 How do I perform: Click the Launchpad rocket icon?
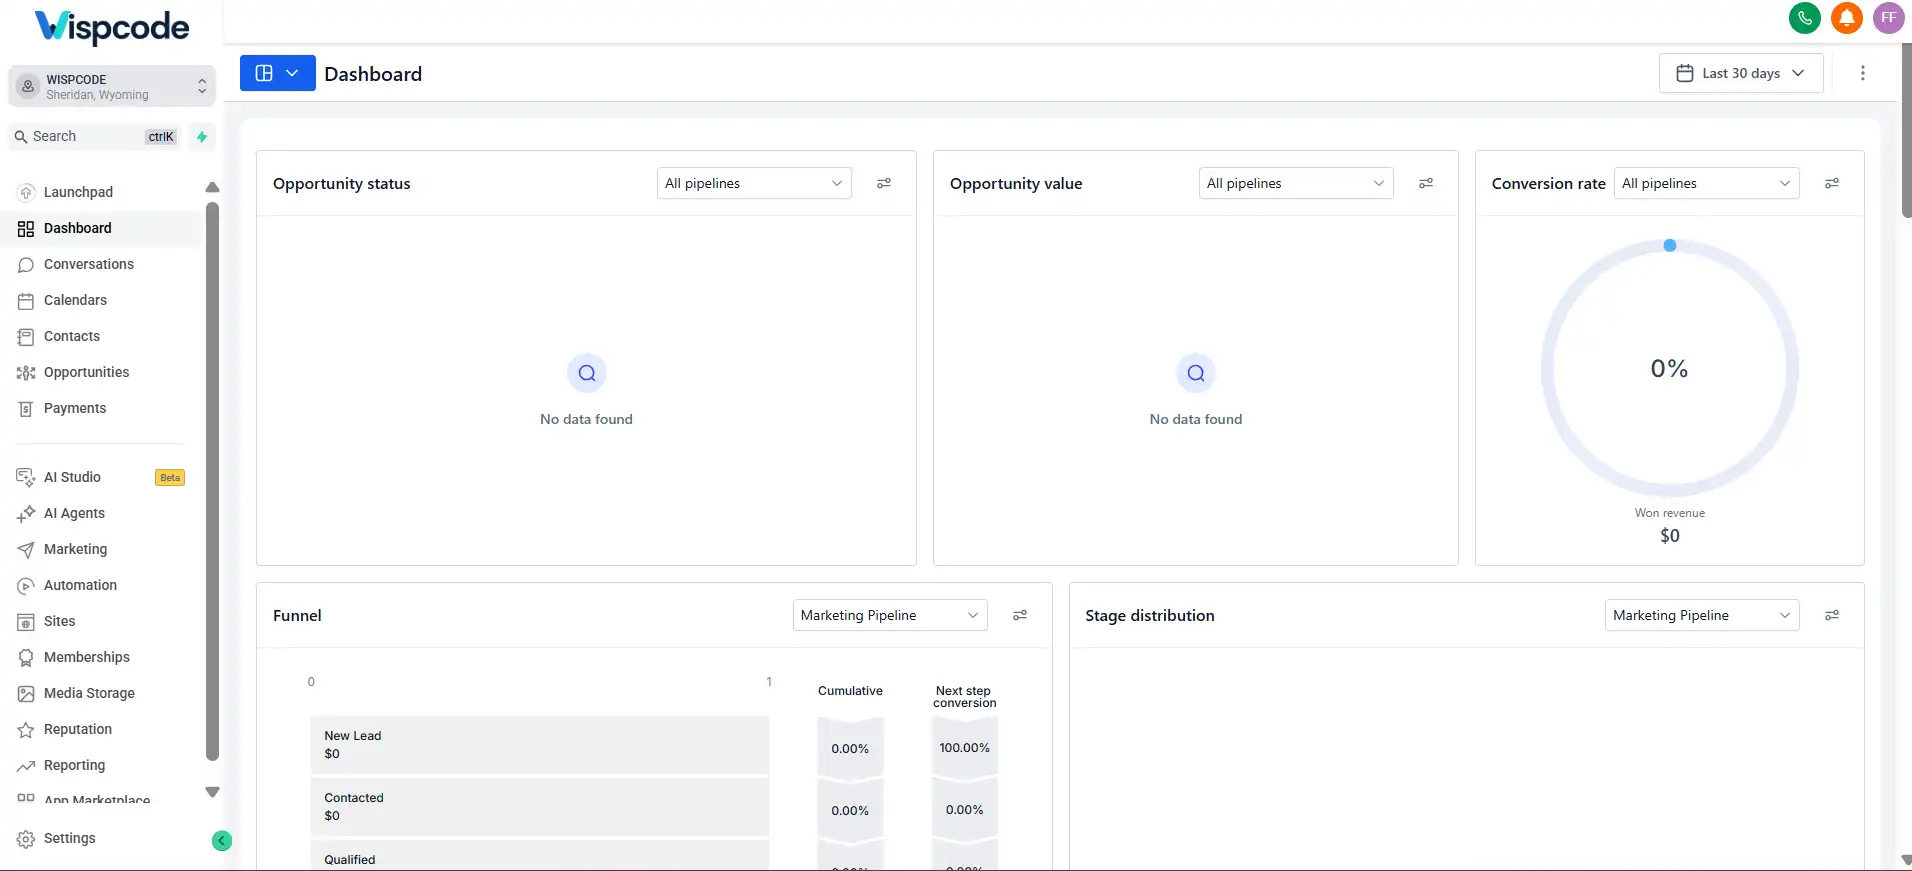coord(26,192)
